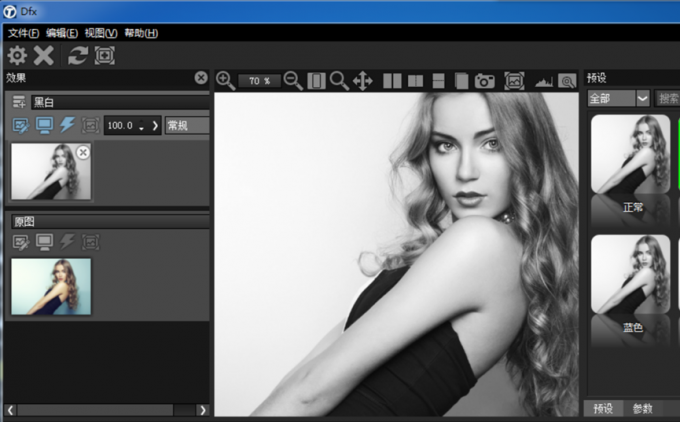Click the 100.0 opacity stepper arrows
680x422 pixels.
point(141,126)
